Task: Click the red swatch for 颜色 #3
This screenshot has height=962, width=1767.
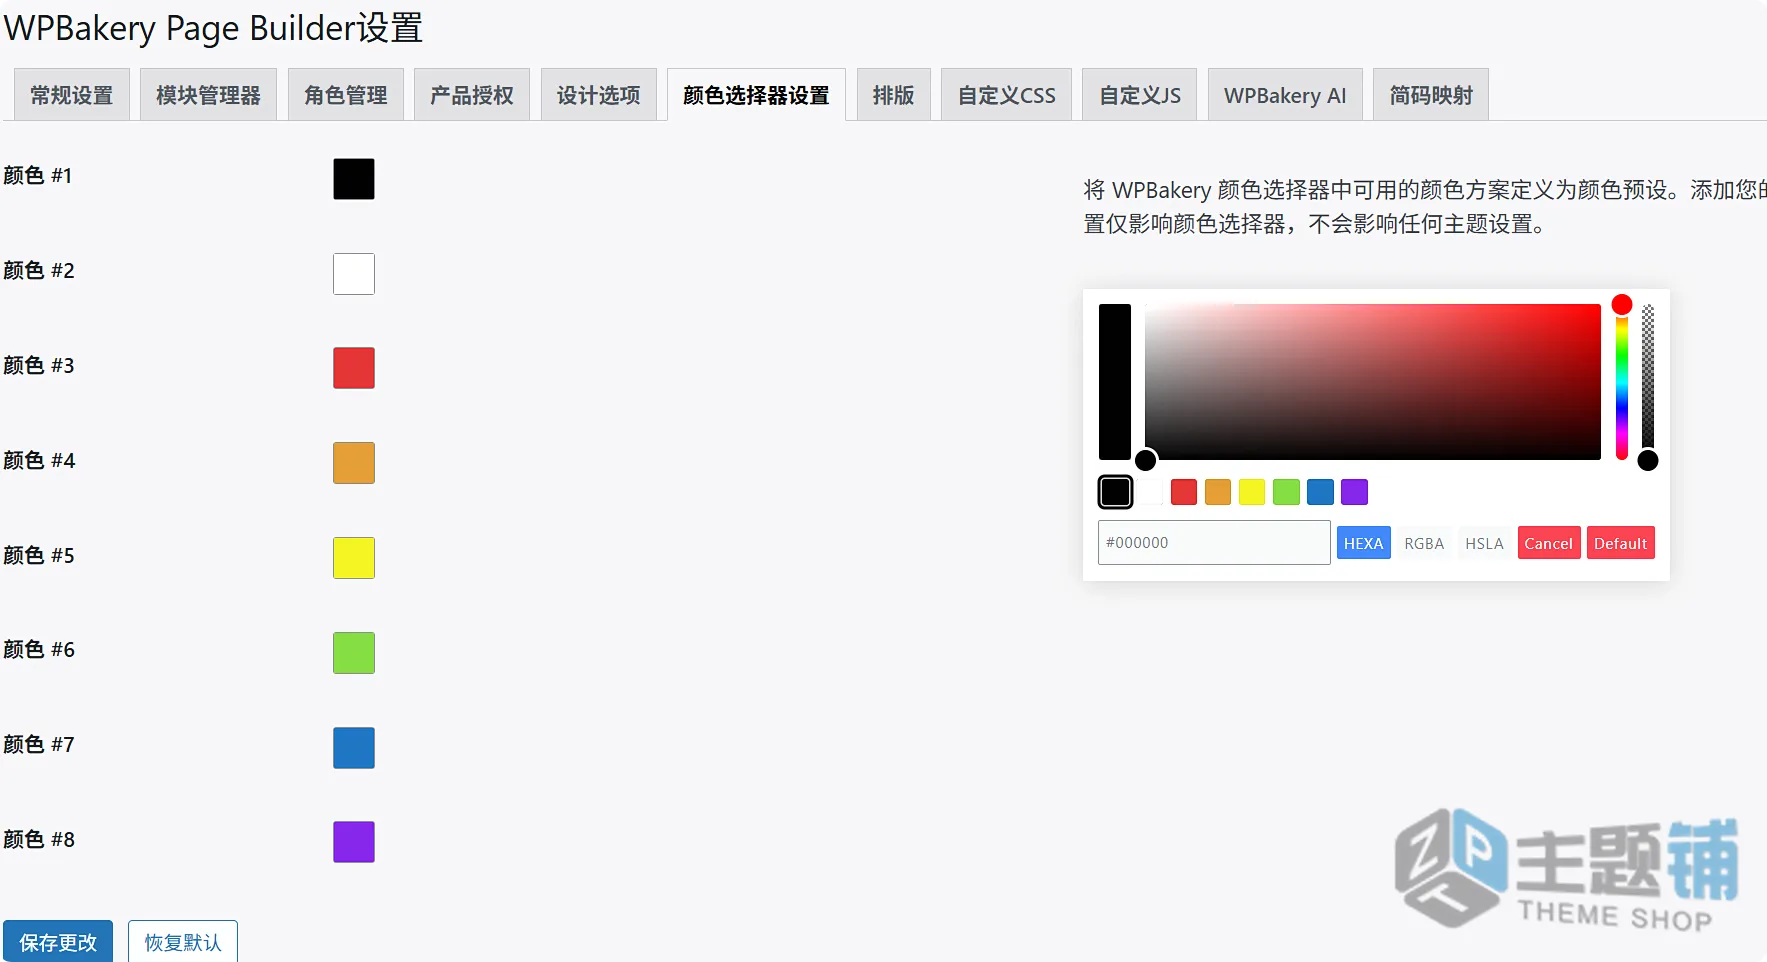Action: tap(354, 368)
